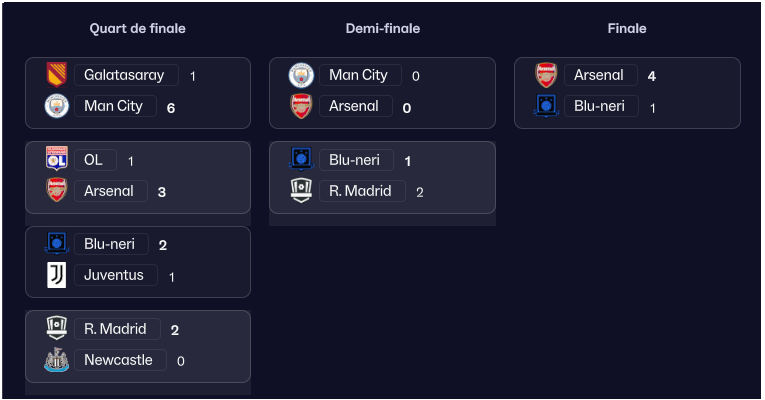Click the Newcastle club crest
The image size is (765, 400).
[x=56, y=360]
